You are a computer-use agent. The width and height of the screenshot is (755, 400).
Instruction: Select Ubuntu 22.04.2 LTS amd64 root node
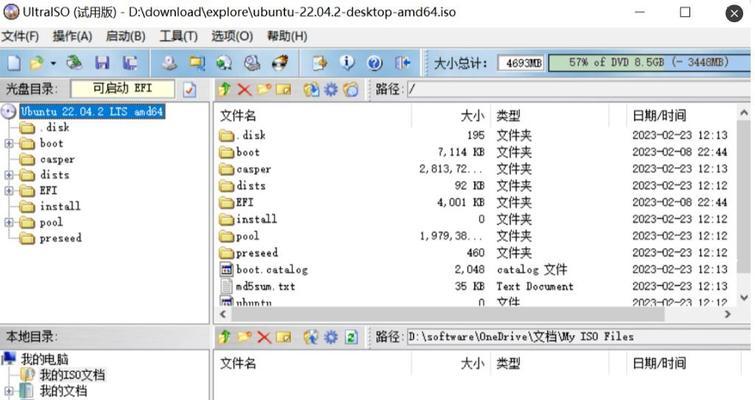pyautogui.click(x=92, y=112)
